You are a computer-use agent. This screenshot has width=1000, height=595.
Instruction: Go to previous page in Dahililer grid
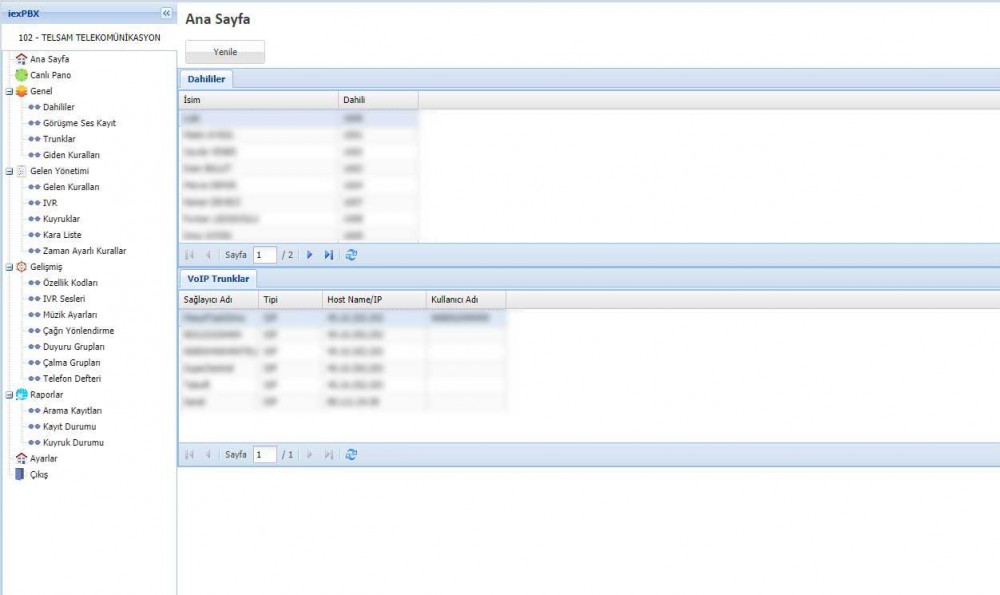click(x=208, y=254)
